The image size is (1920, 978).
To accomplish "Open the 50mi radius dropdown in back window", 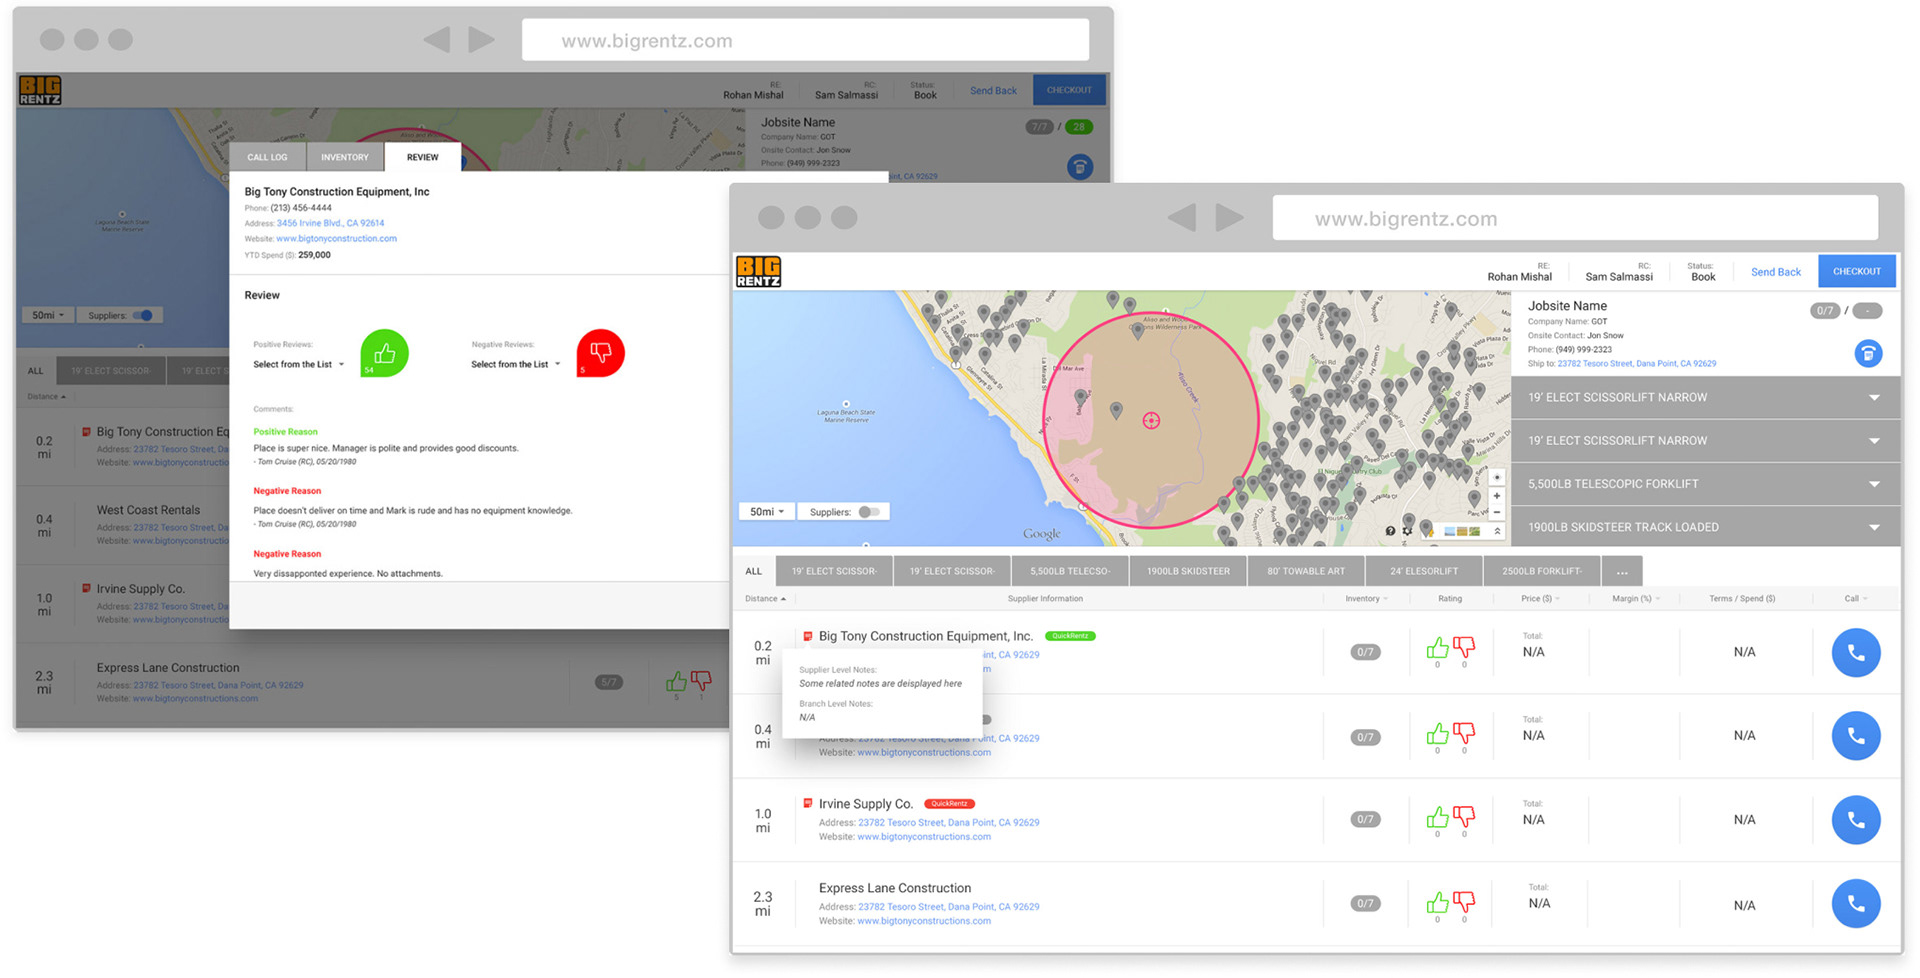I will [47, 315].
